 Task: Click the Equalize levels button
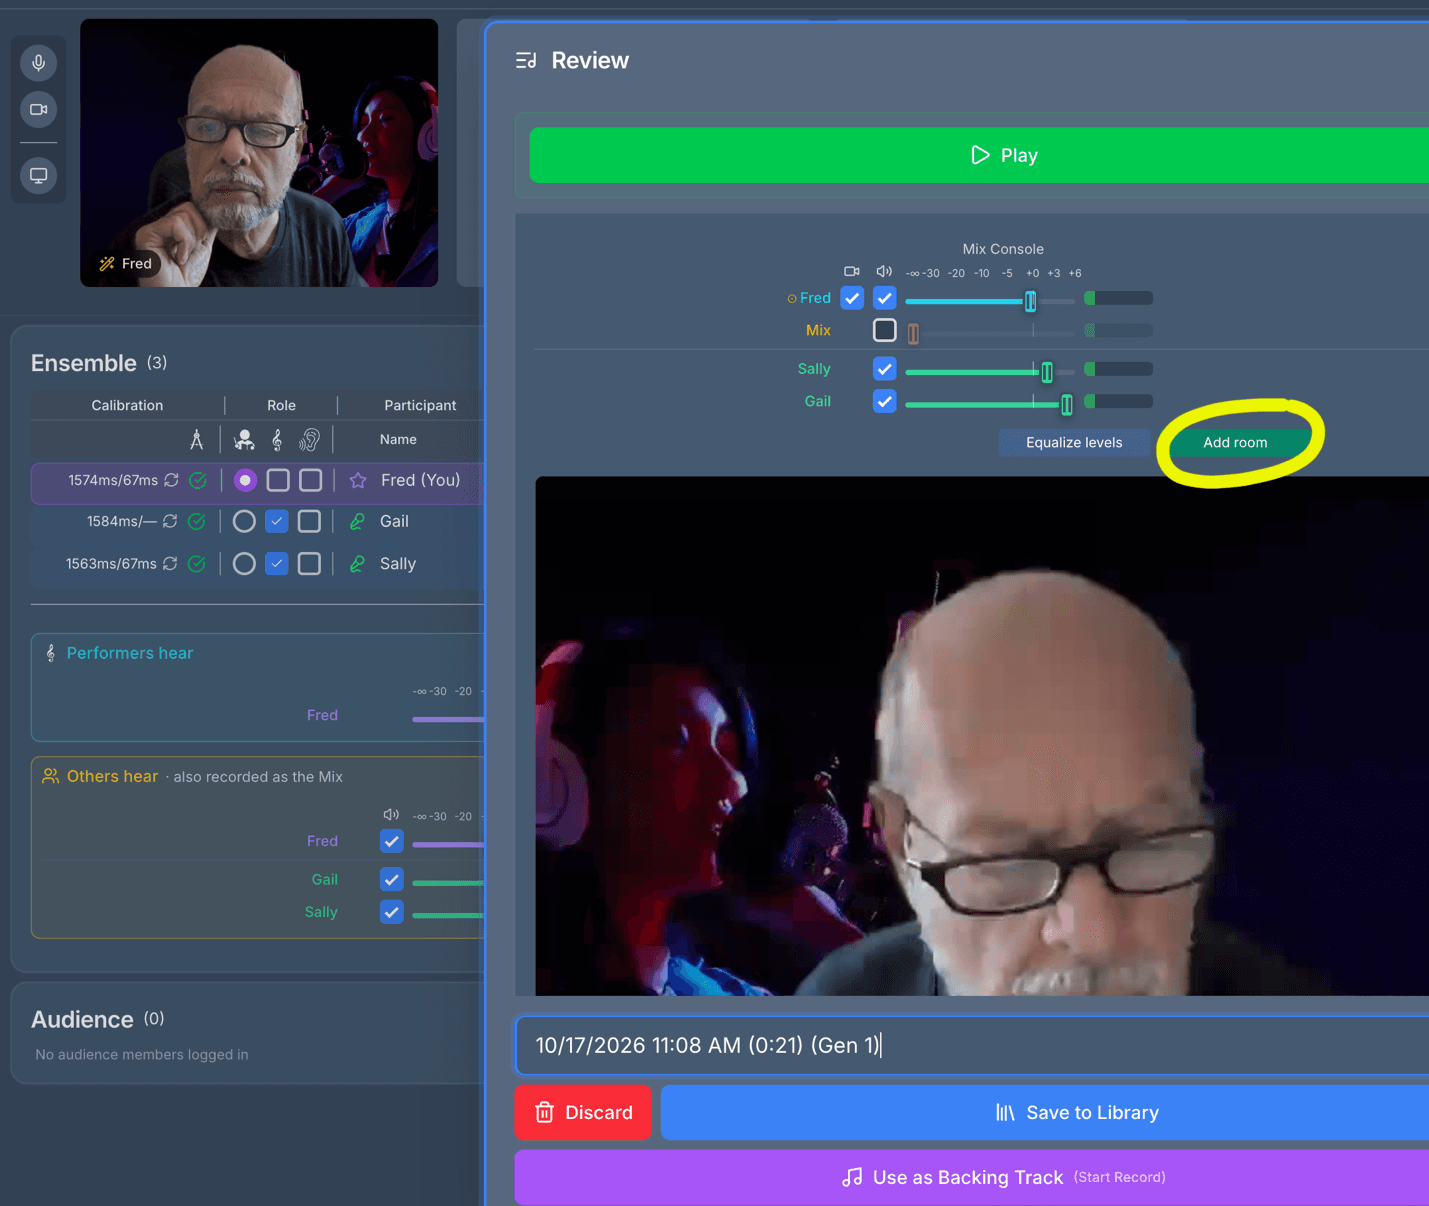pos(1074,442)
